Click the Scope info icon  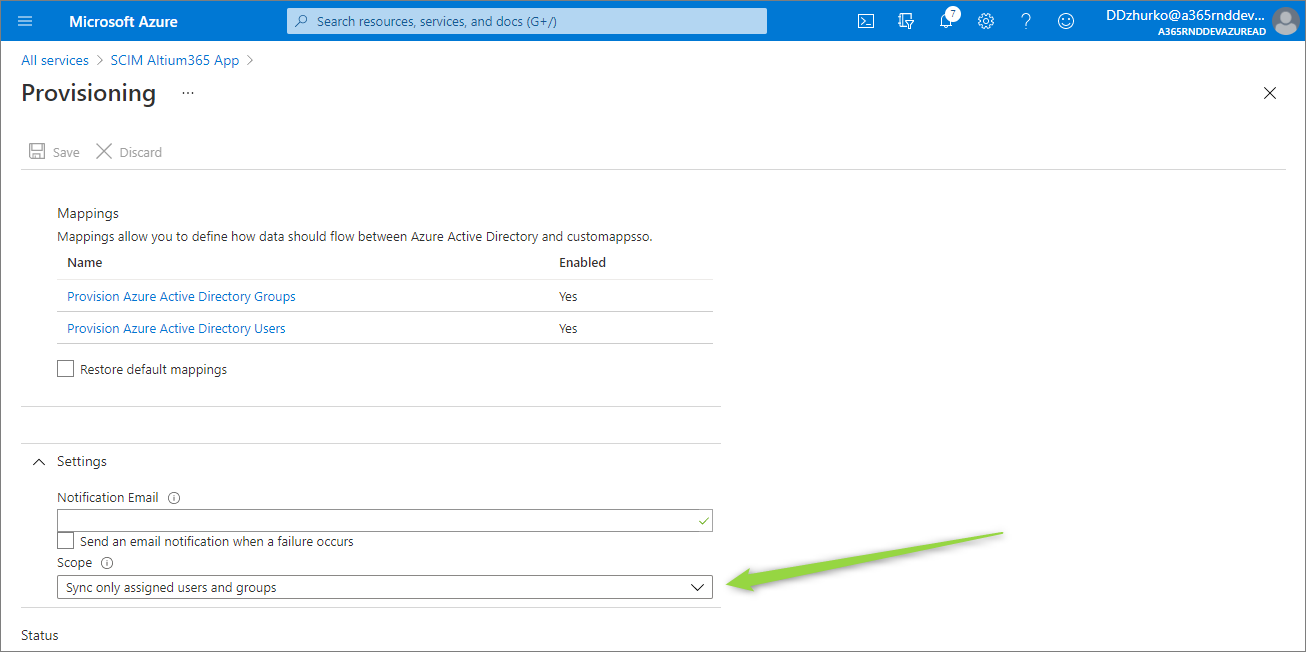[x=108, y=563]
